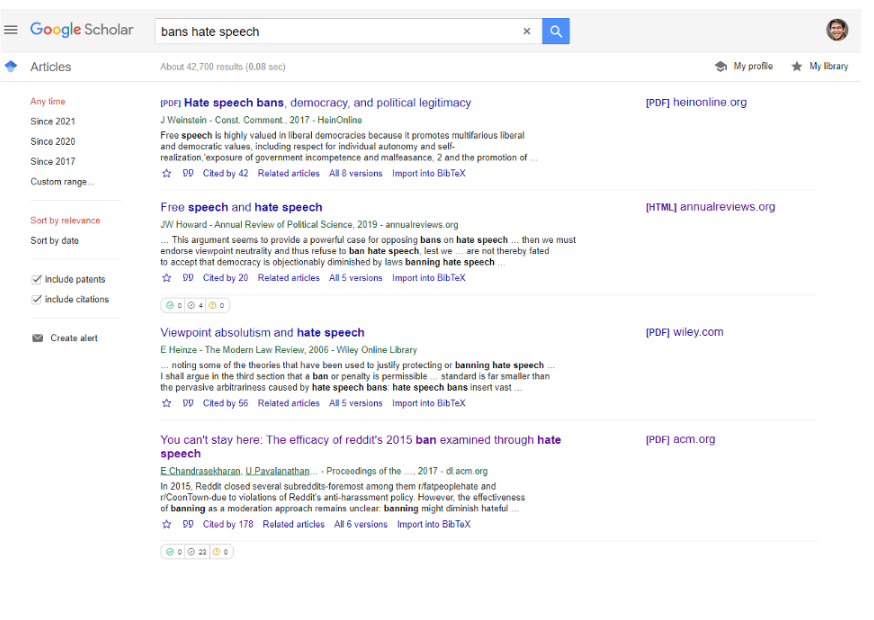This screenshot has width=874, height=620.
Task: Toggle the 'include patents' checkbox
Action: pyautogui.click(x=37, y=280)
